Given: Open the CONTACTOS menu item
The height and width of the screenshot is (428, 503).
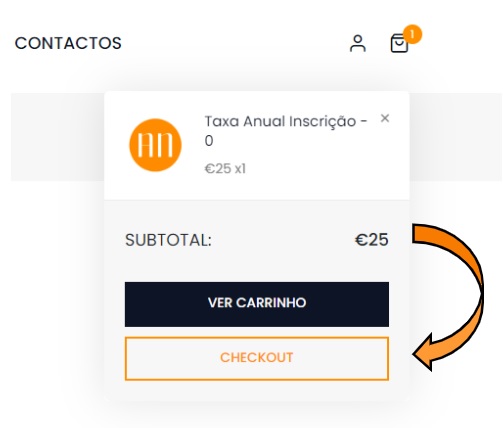Looking at the screenshot, I should coord(68,43).
